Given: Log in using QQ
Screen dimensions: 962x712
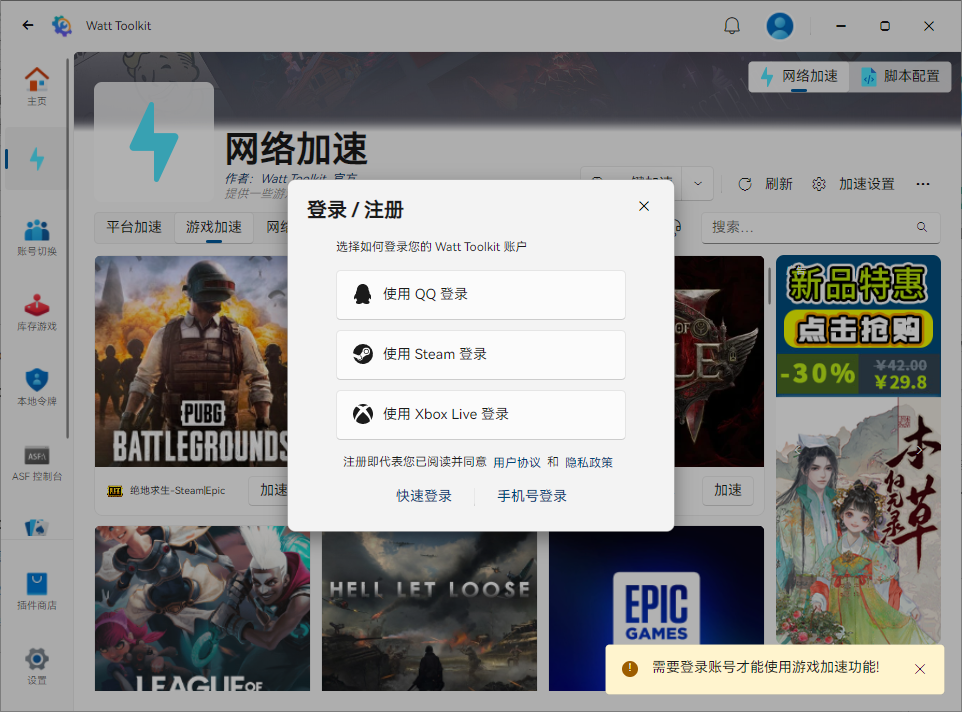Looking at the screenshot, I should 481,294.
